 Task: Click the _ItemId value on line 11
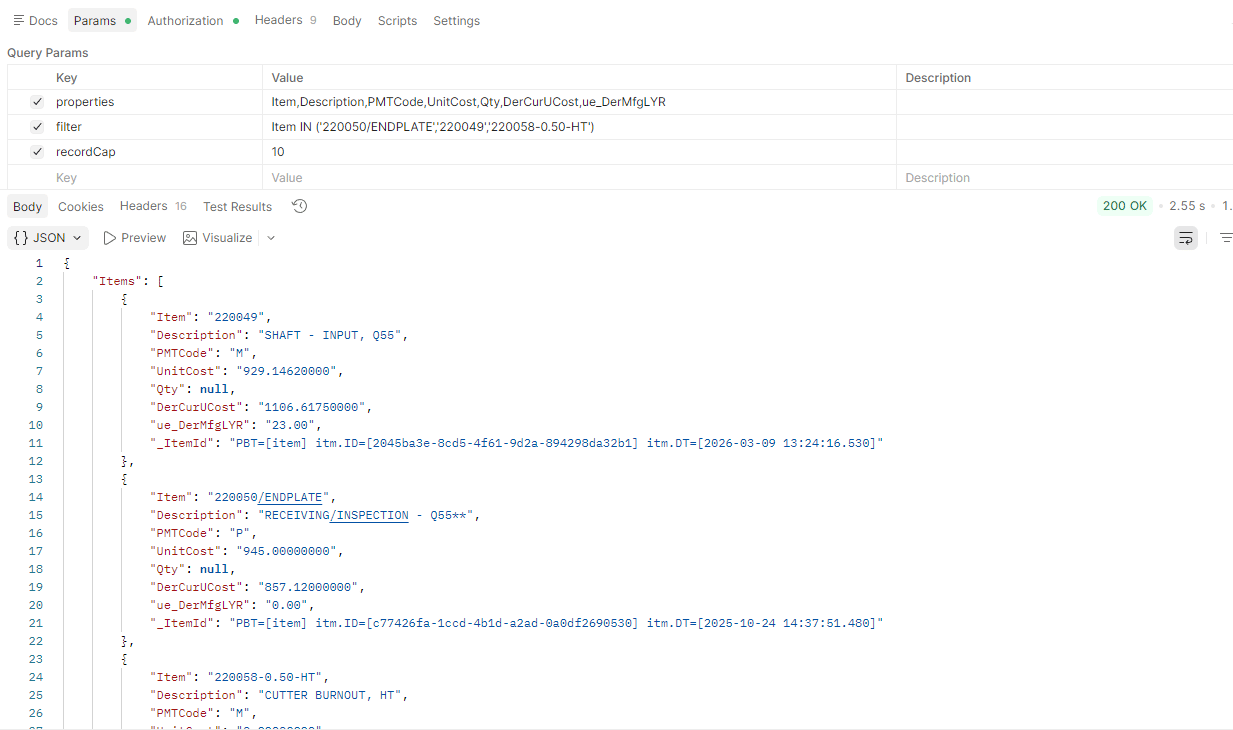(557, 443)
